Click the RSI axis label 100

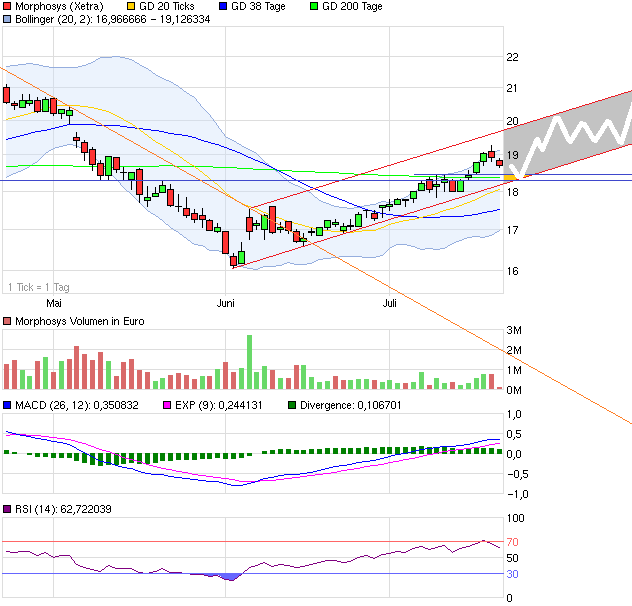(516, 518)
